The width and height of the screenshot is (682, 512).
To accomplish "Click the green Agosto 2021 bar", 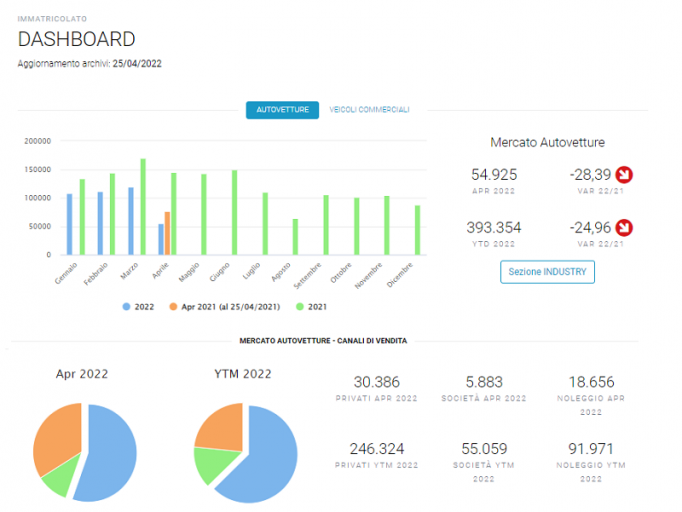I will point(295,237).
